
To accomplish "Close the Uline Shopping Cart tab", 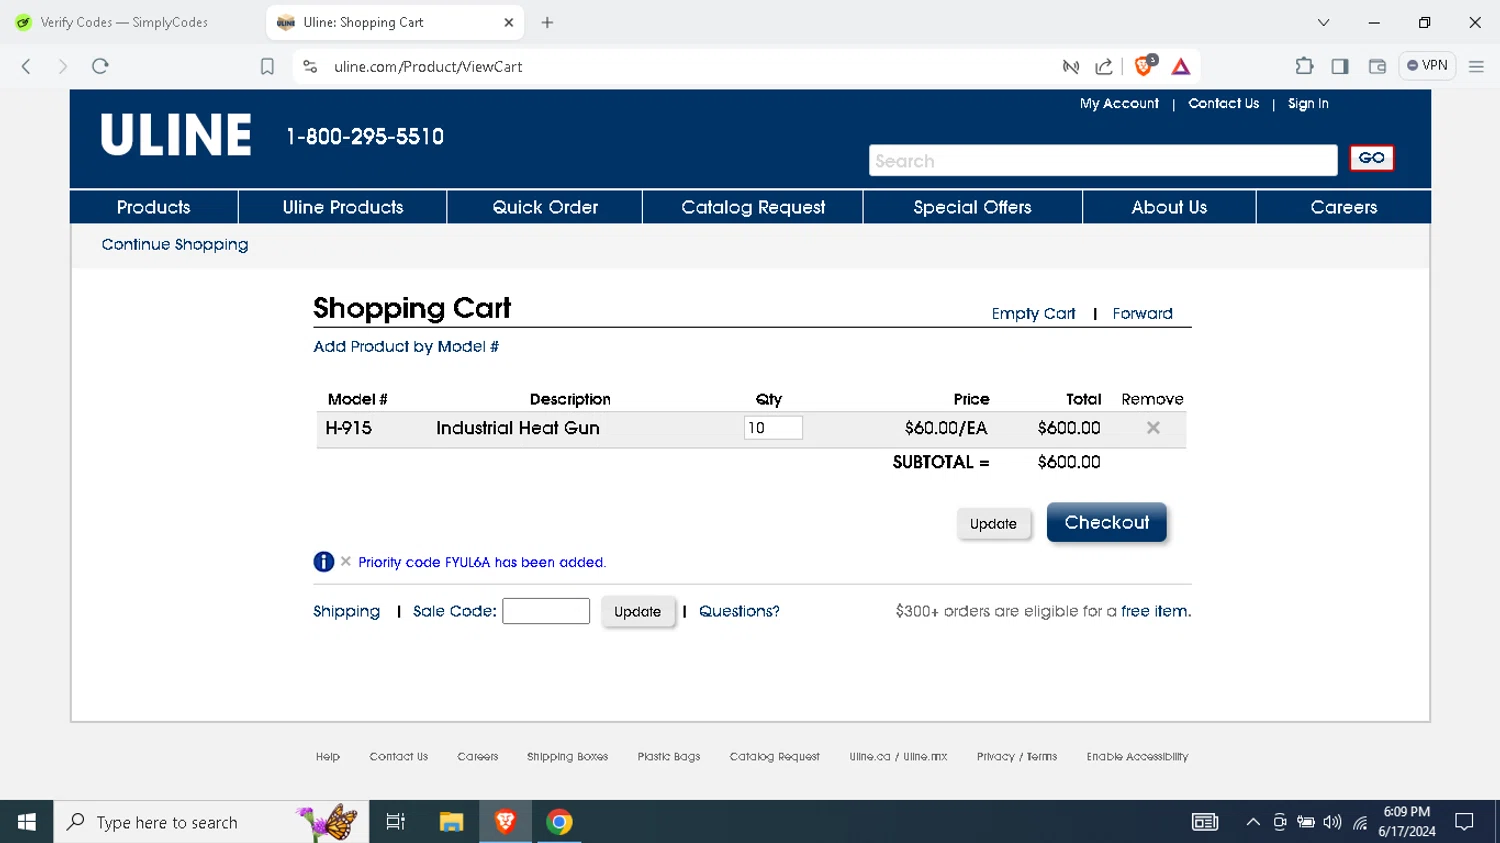I will point(509,22).
